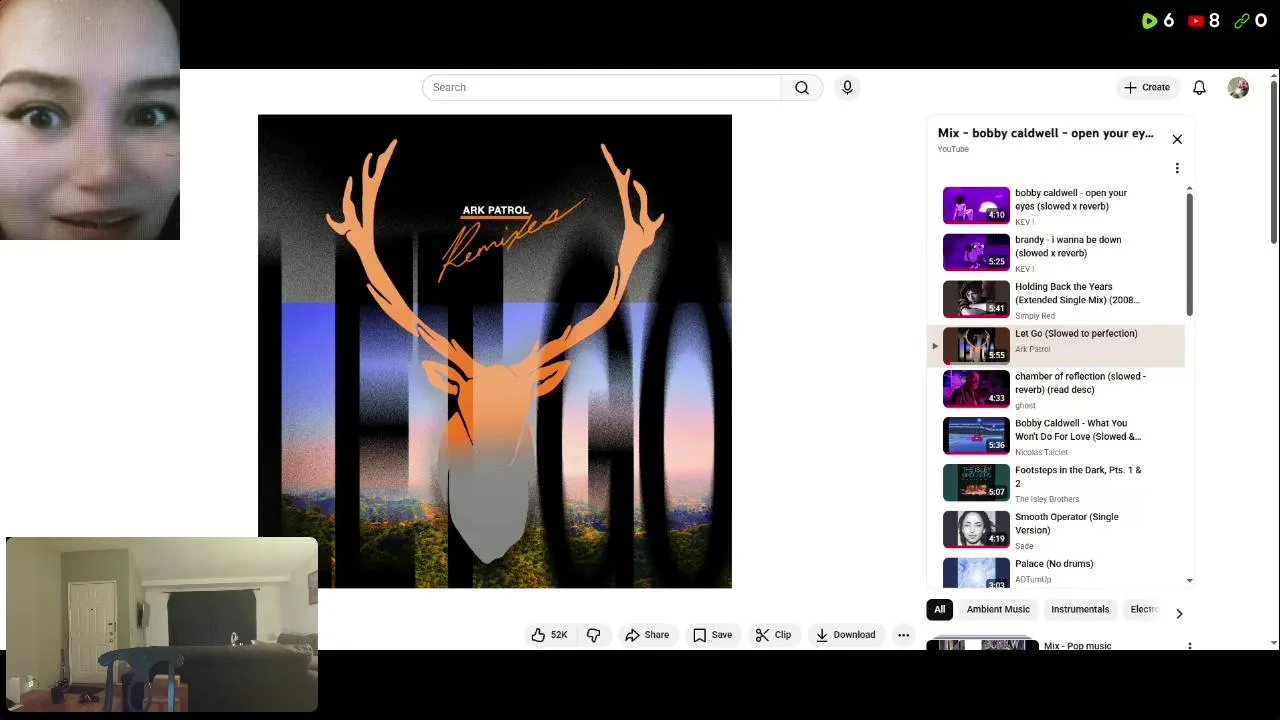Select the All filter chip
1280x720 pixels.
click(x=939, y=610)
